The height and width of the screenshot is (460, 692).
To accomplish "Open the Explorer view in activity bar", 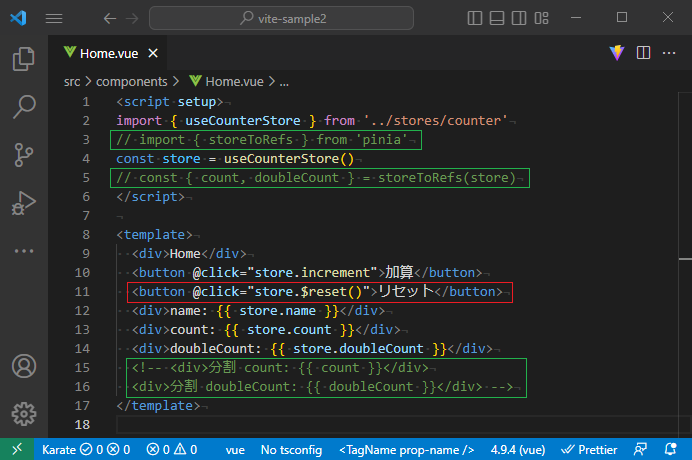I will [x=24, y=59].
